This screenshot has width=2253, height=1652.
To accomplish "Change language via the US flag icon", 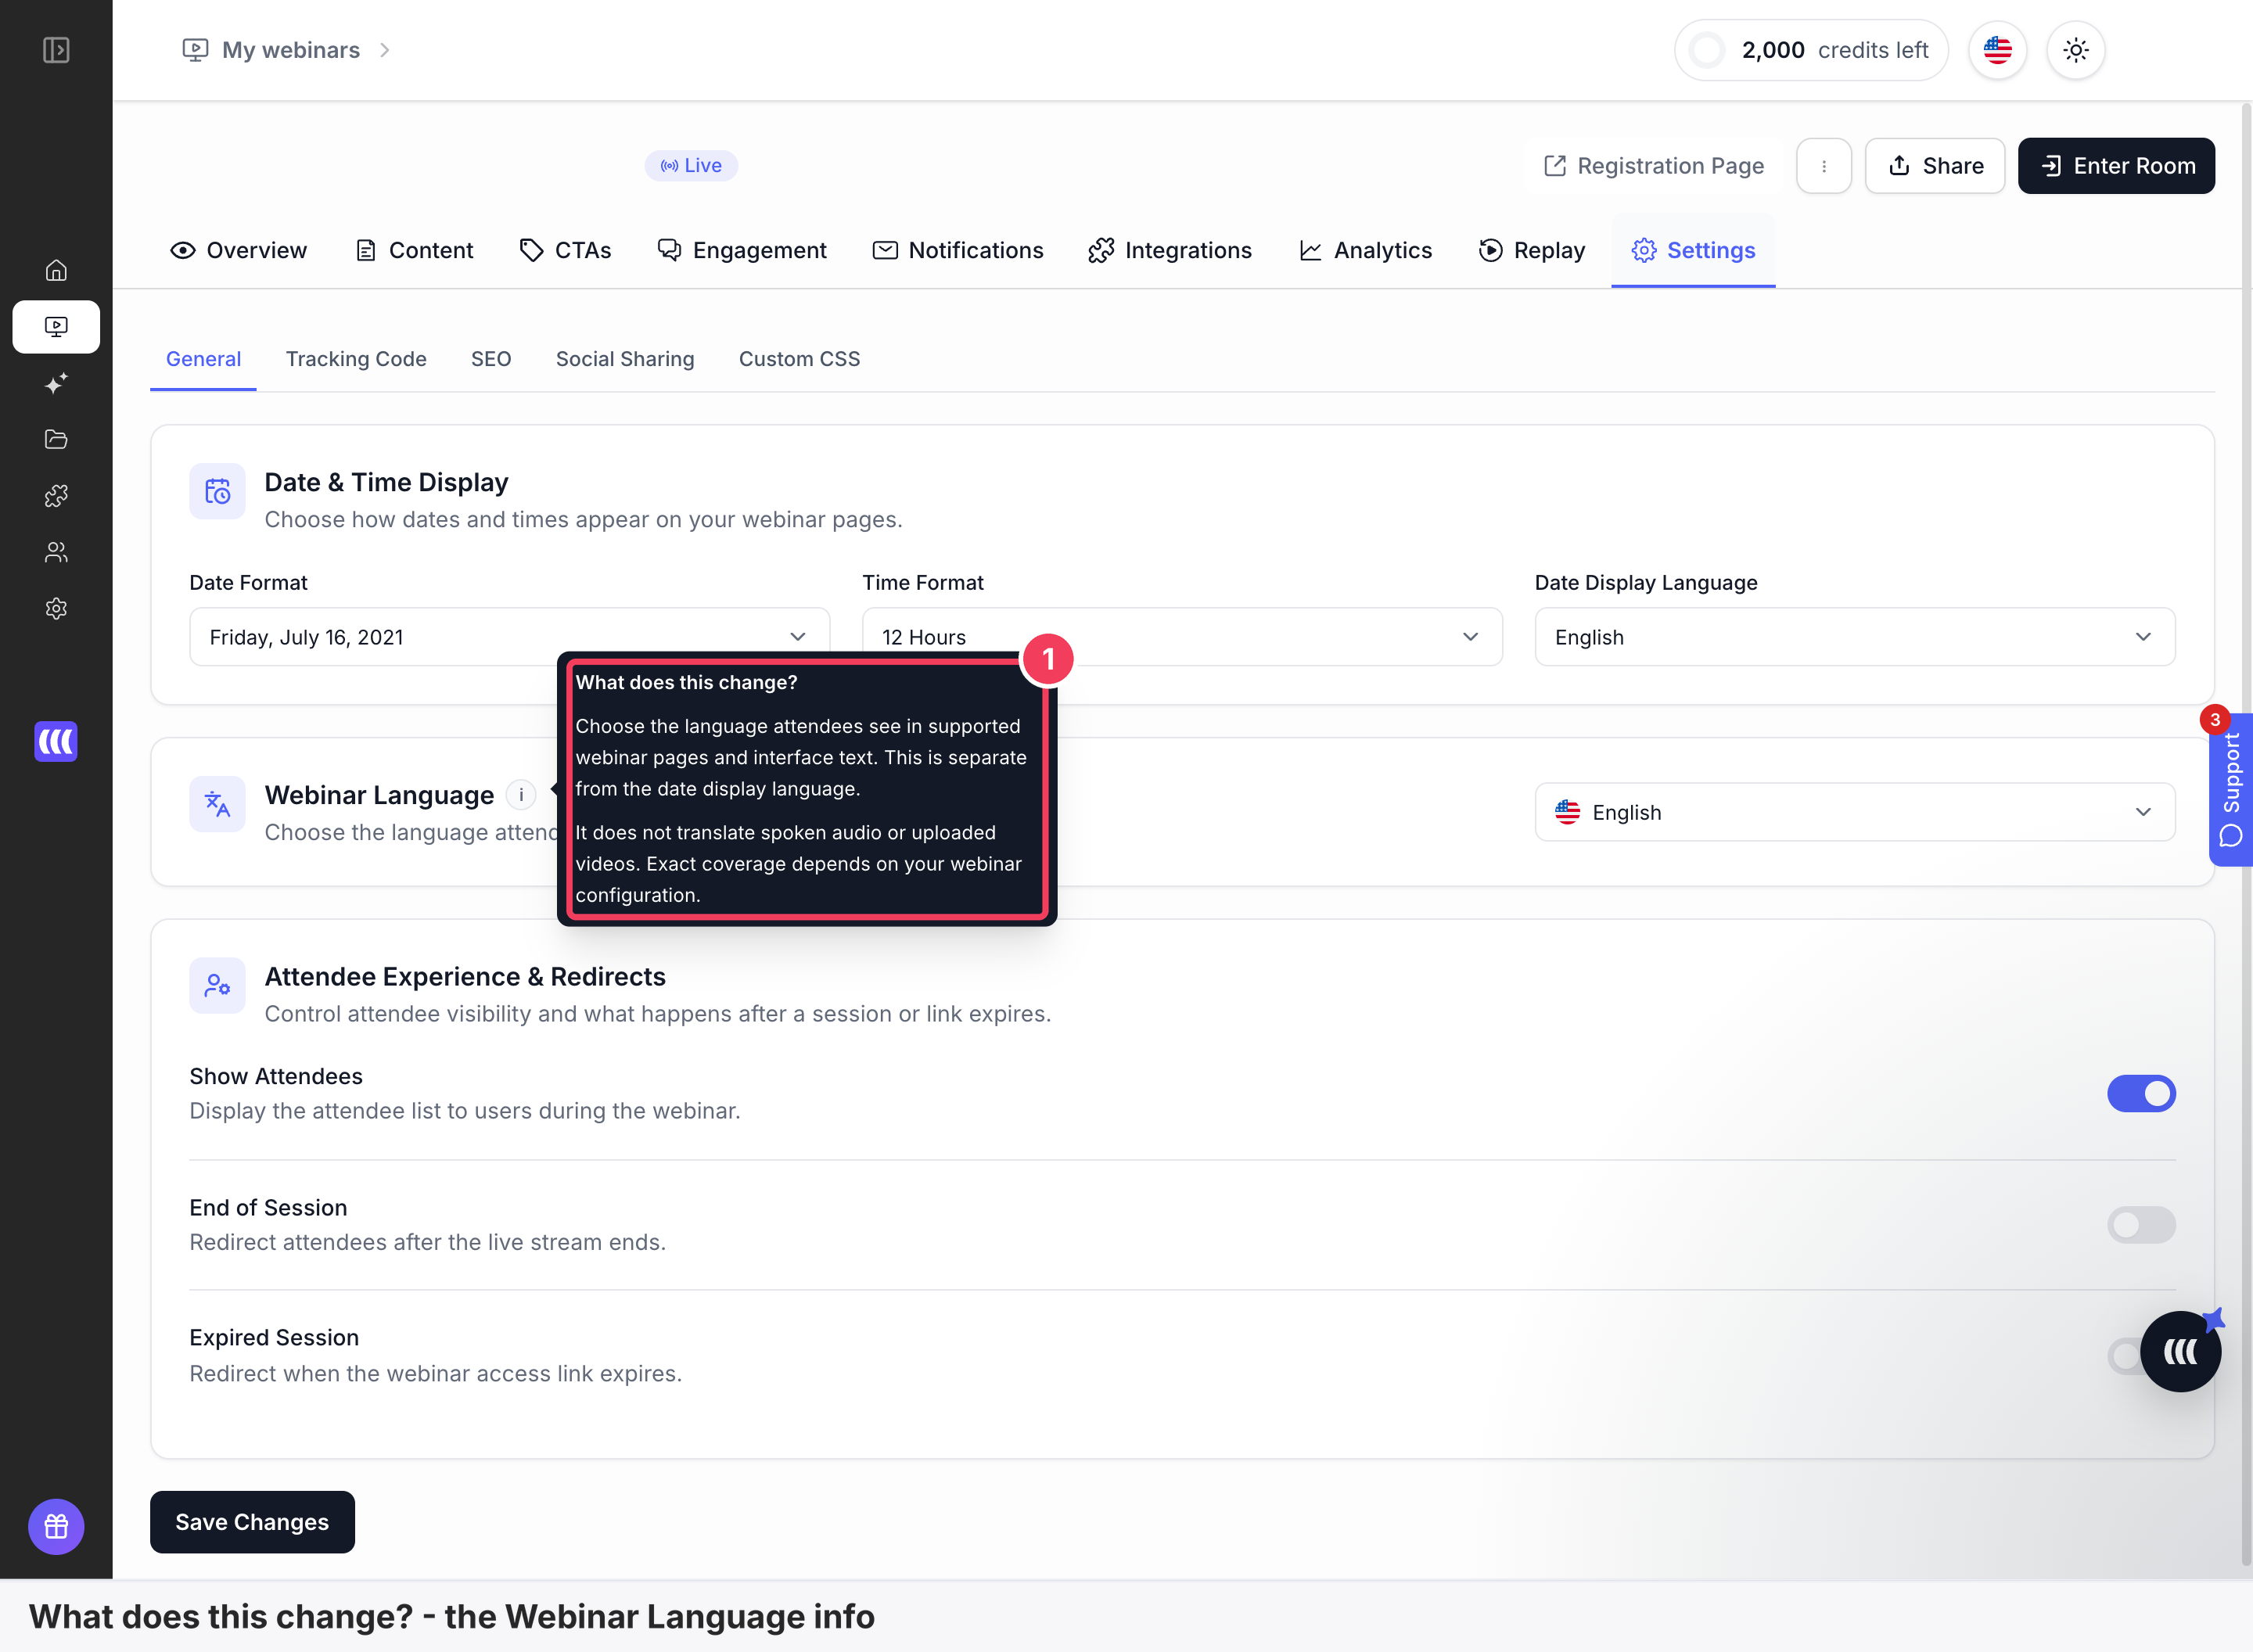I will tap(1997, 50).
